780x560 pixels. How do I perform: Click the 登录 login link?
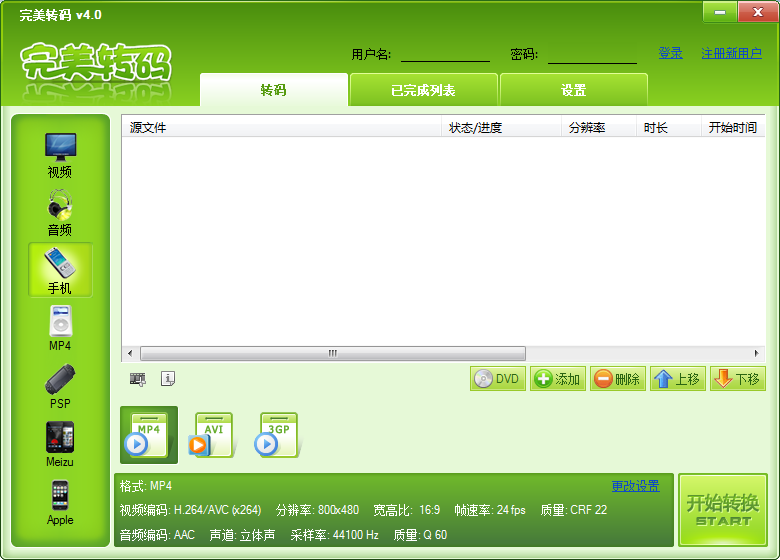coord(671,53)
